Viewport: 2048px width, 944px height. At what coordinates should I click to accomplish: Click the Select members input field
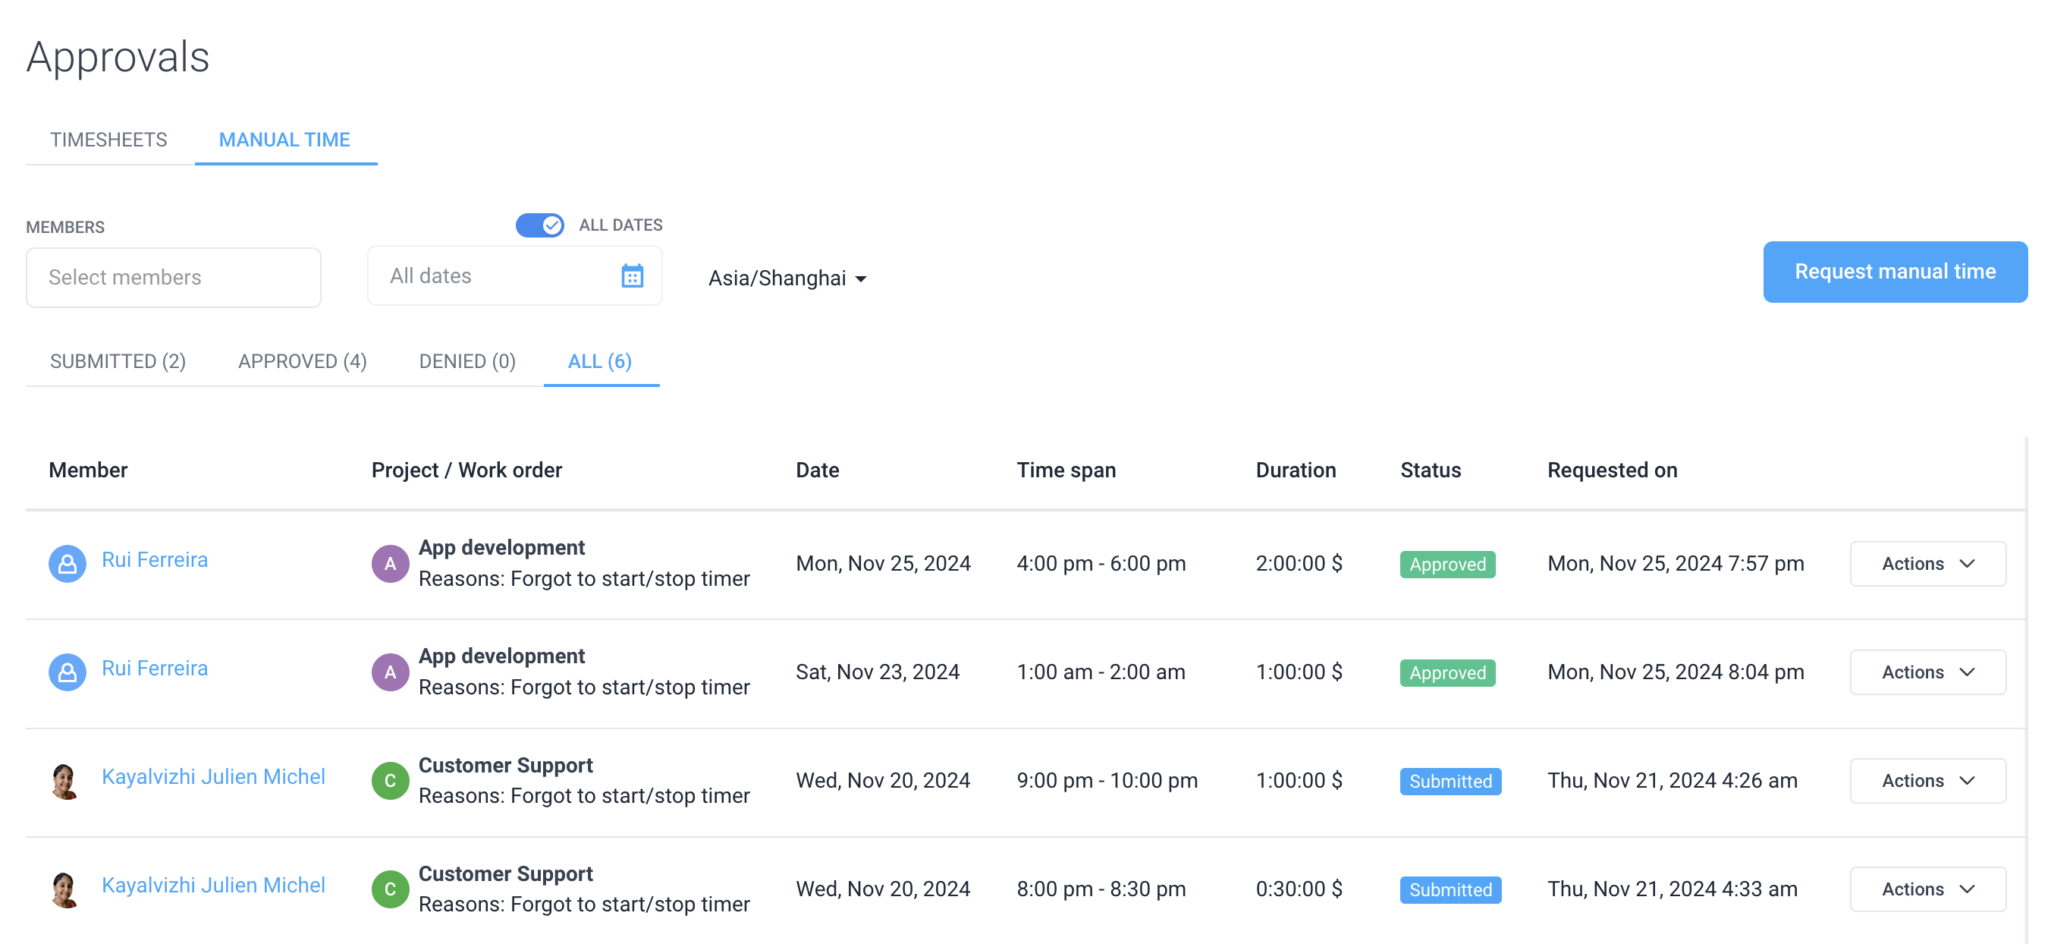[x=173, y=277]
